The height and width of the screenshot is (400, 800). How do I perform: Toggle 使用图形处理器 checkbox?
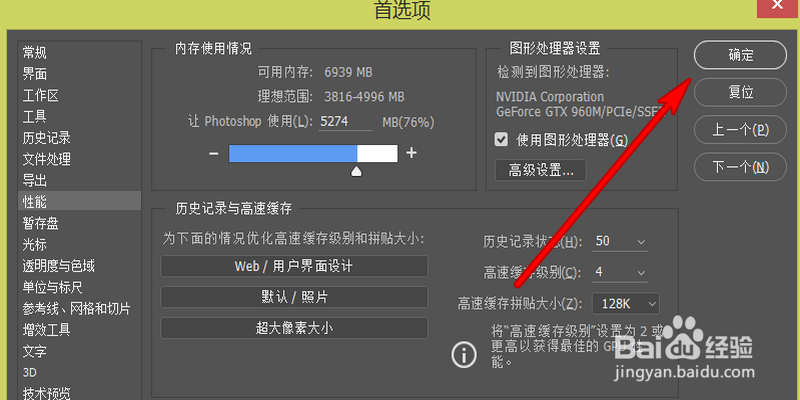coord(501,139)
